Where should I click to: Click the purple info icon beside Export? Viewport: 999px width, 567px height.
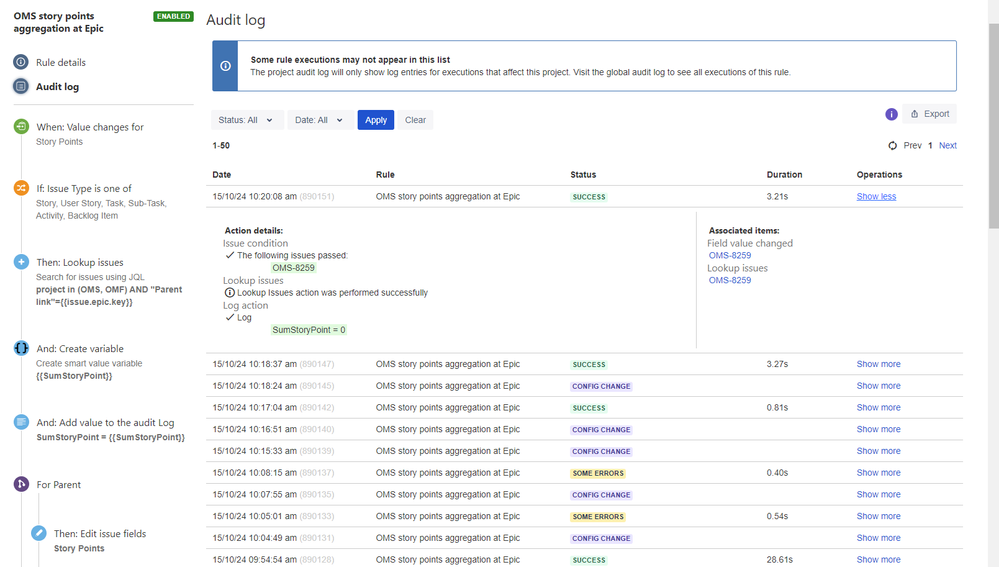pyautogui.click(x=891, y=114)
